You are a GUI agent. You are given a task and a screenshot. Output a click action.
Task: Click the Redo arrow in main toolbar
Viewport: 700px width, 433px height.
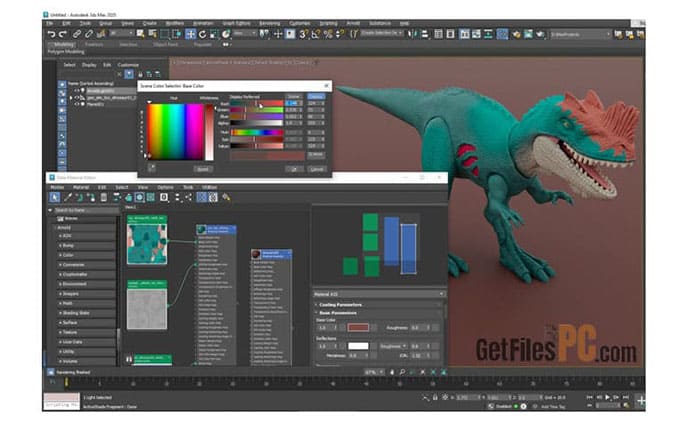click(x=62, y=34)
